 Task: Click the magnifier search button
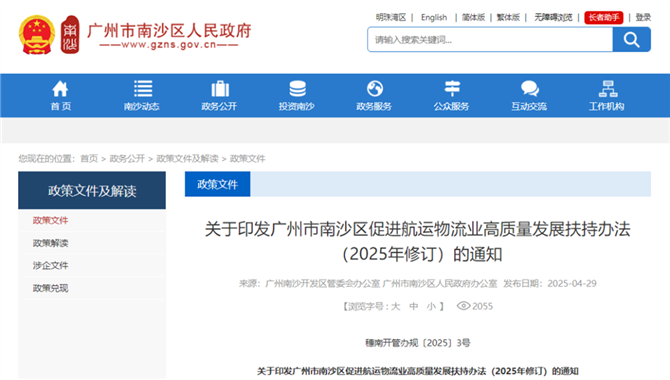coord(632,40)
